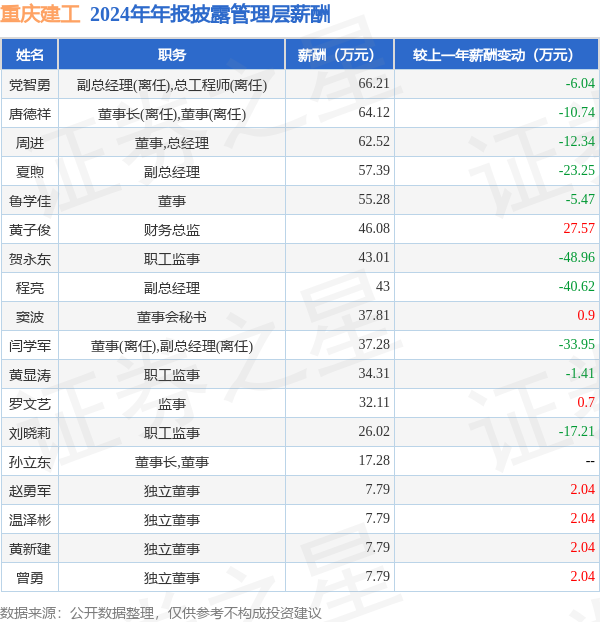Click the name cell 周进
600x622 pixels.
(x=30, y=143)
